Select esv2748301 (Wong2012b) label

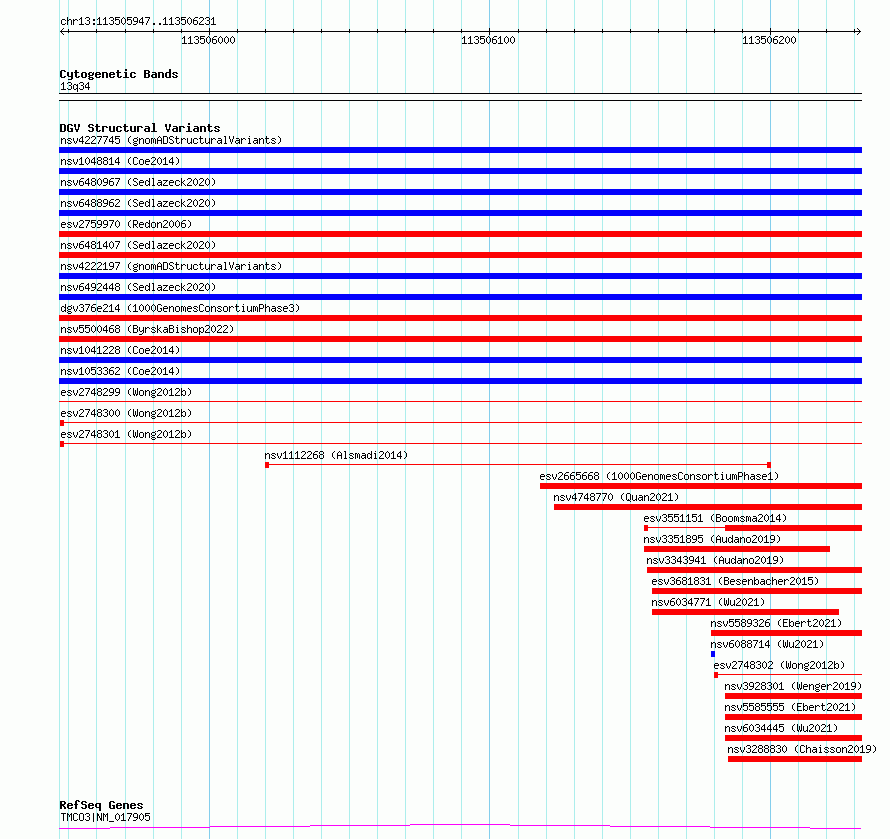point(126,434)
